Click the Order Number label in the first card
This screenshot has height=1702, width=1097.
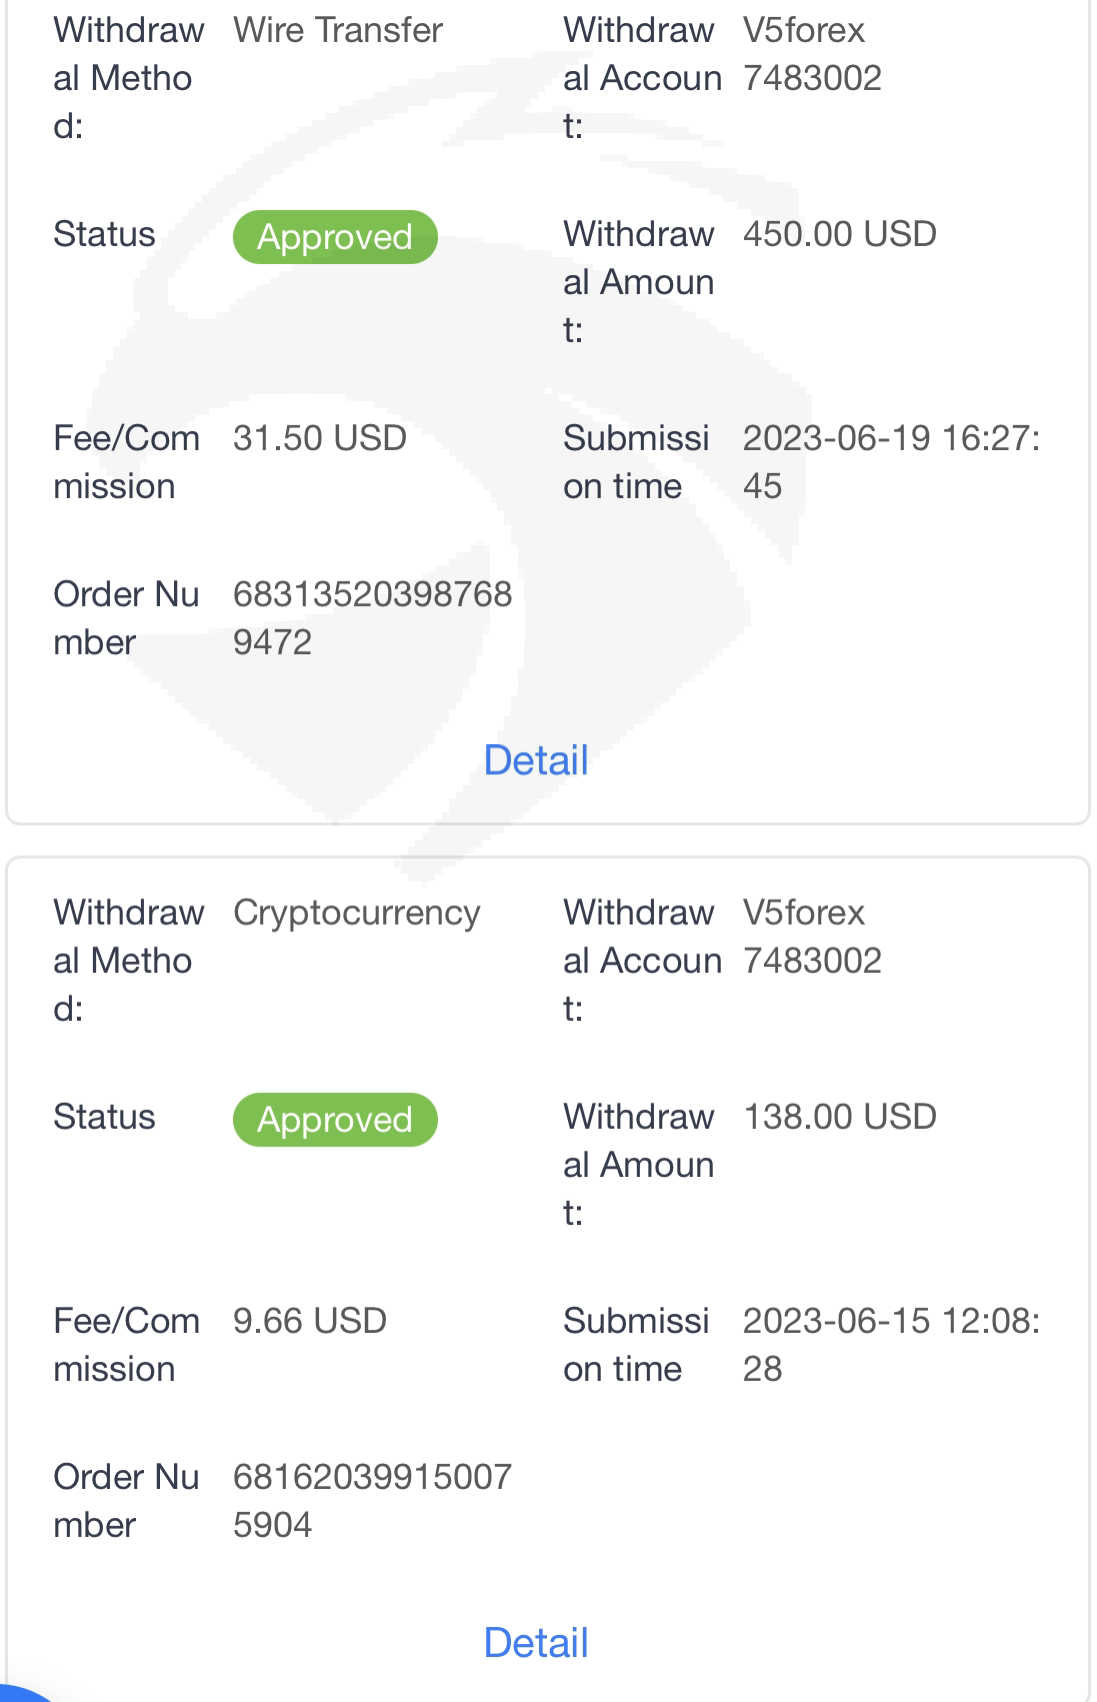click(126, 618)
